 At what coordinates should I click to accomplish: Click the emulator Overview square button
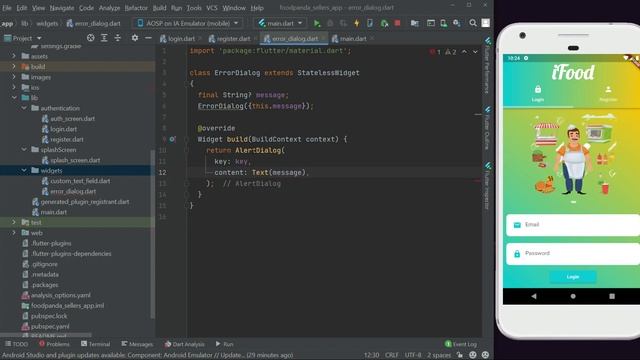pos(612,296)
